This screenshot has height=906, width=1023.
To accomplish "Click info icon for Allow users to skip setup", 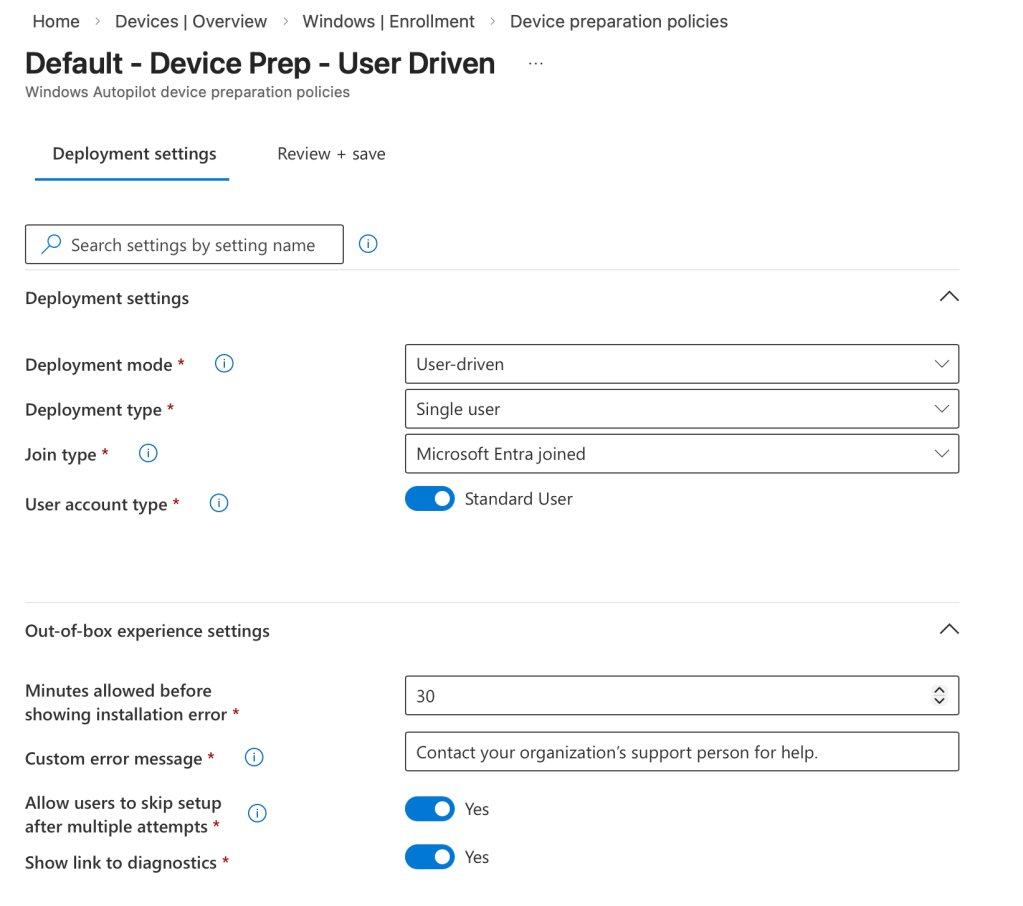I will coord(257,814).
